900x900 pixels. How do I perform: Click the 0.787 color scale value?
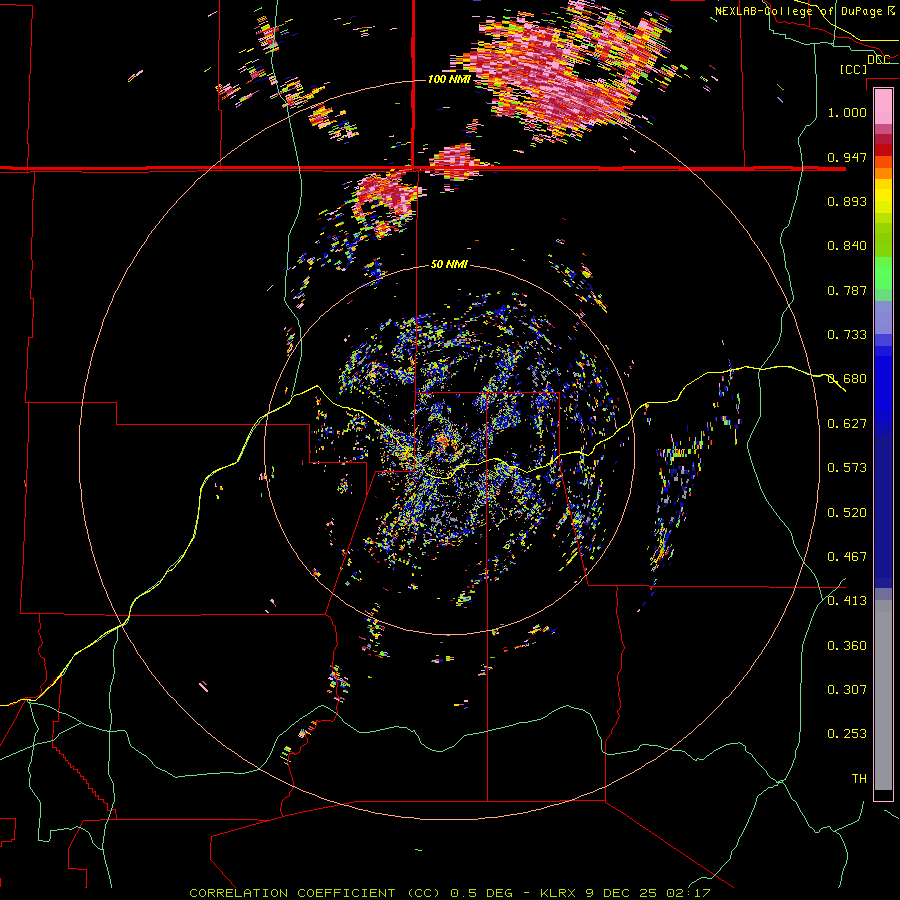pyautogui.click(x=847, y=290)
